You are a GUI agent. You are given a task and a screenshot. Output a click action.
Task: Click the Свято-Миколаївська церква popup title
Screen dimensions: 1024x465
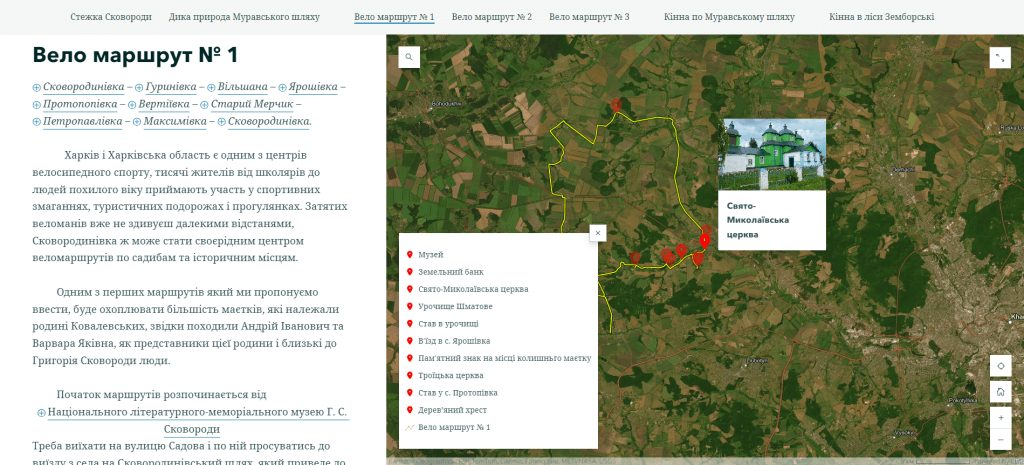pos(758,220)
